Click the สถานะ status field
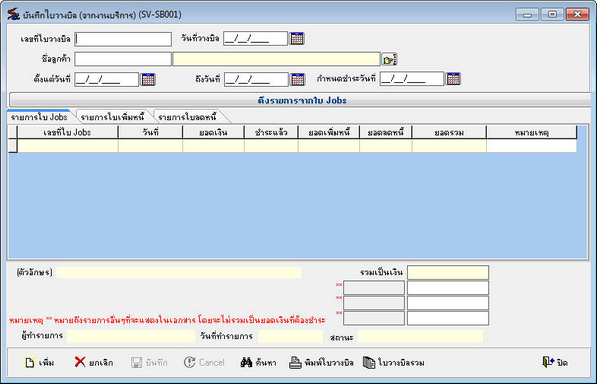597x384 pixels. coord(420,336)
